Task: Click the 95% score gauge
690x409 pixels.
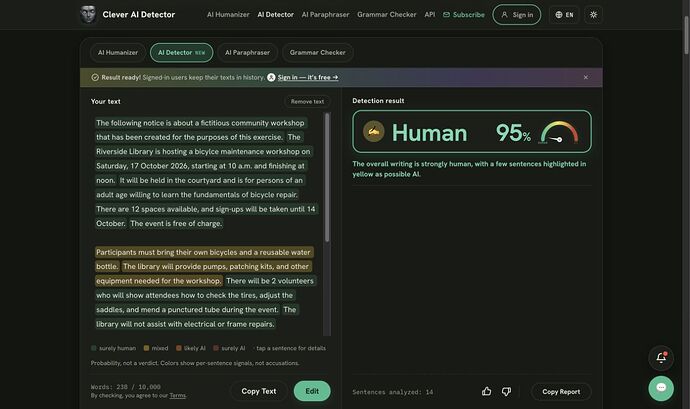Action: [x=559, y=133]
